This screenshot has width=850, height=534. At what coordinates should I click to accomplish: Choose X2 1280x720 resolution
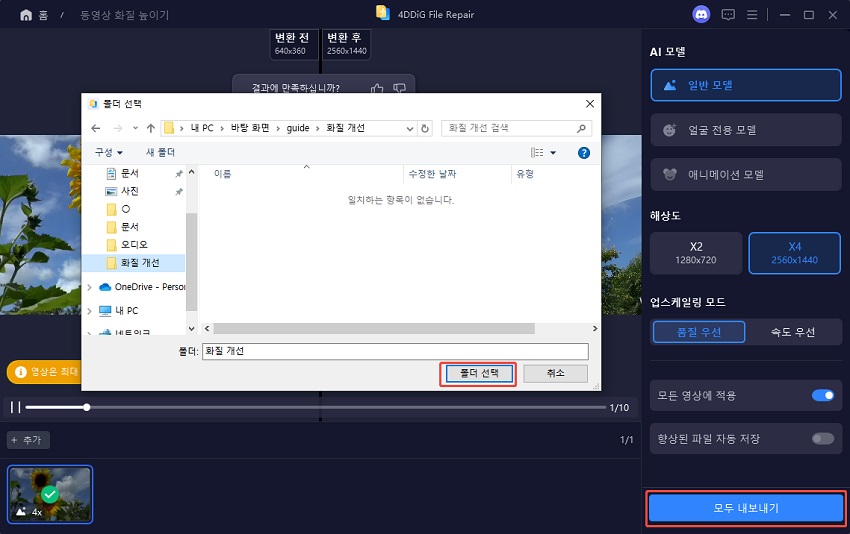pos(696,253)
